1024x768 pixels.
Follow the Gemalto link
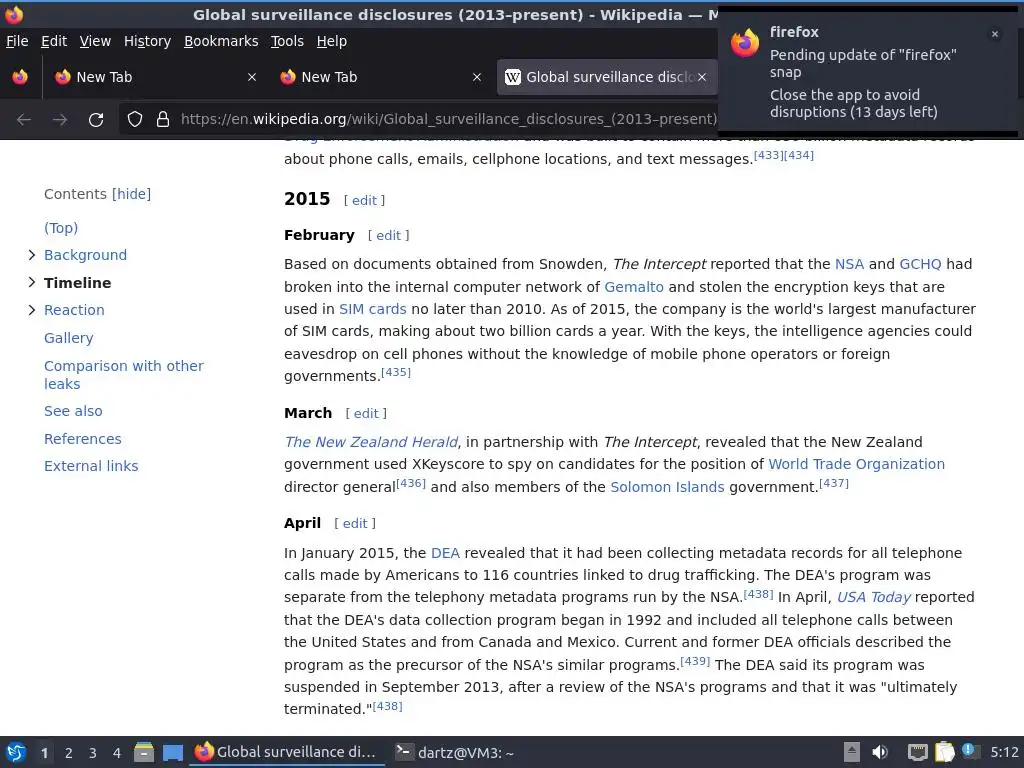tap(633, 287)
